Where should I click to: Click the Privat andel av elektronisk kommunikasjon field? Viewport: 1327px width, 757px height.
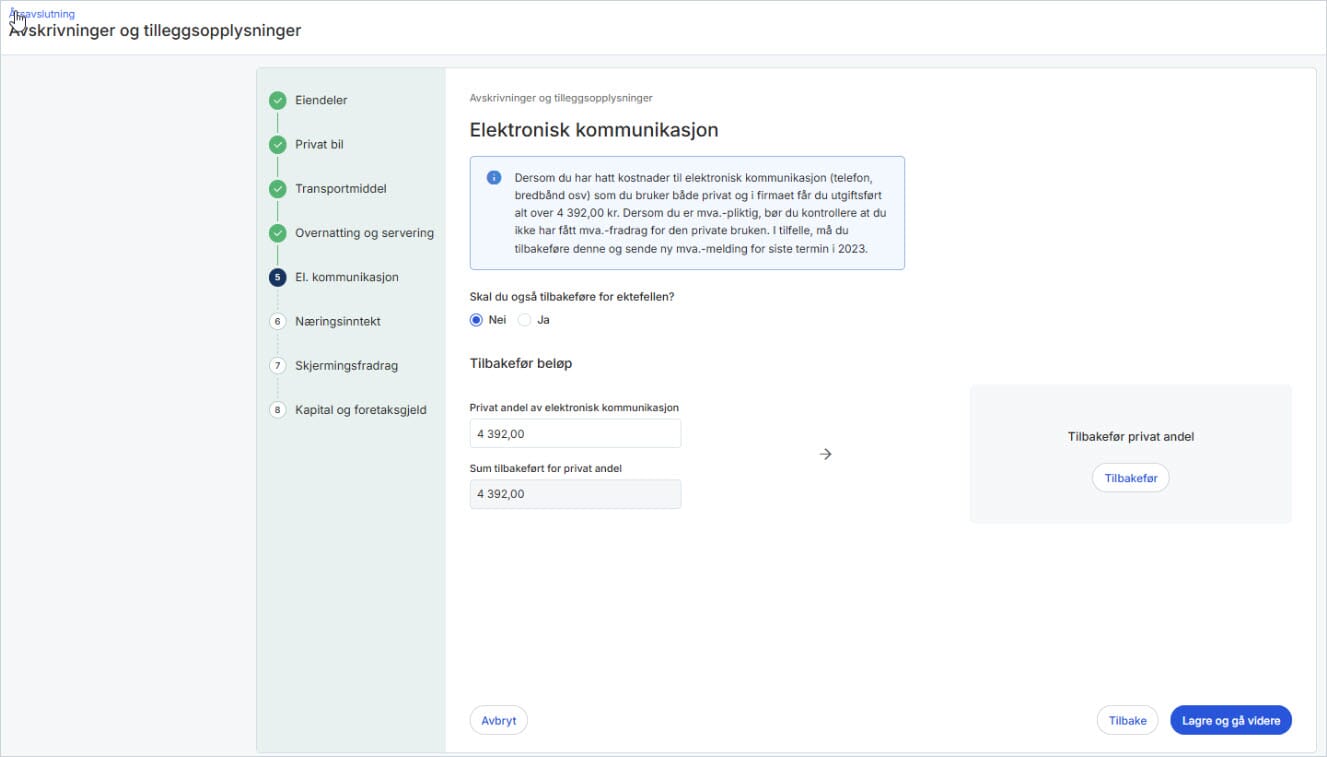pos(575,433)
